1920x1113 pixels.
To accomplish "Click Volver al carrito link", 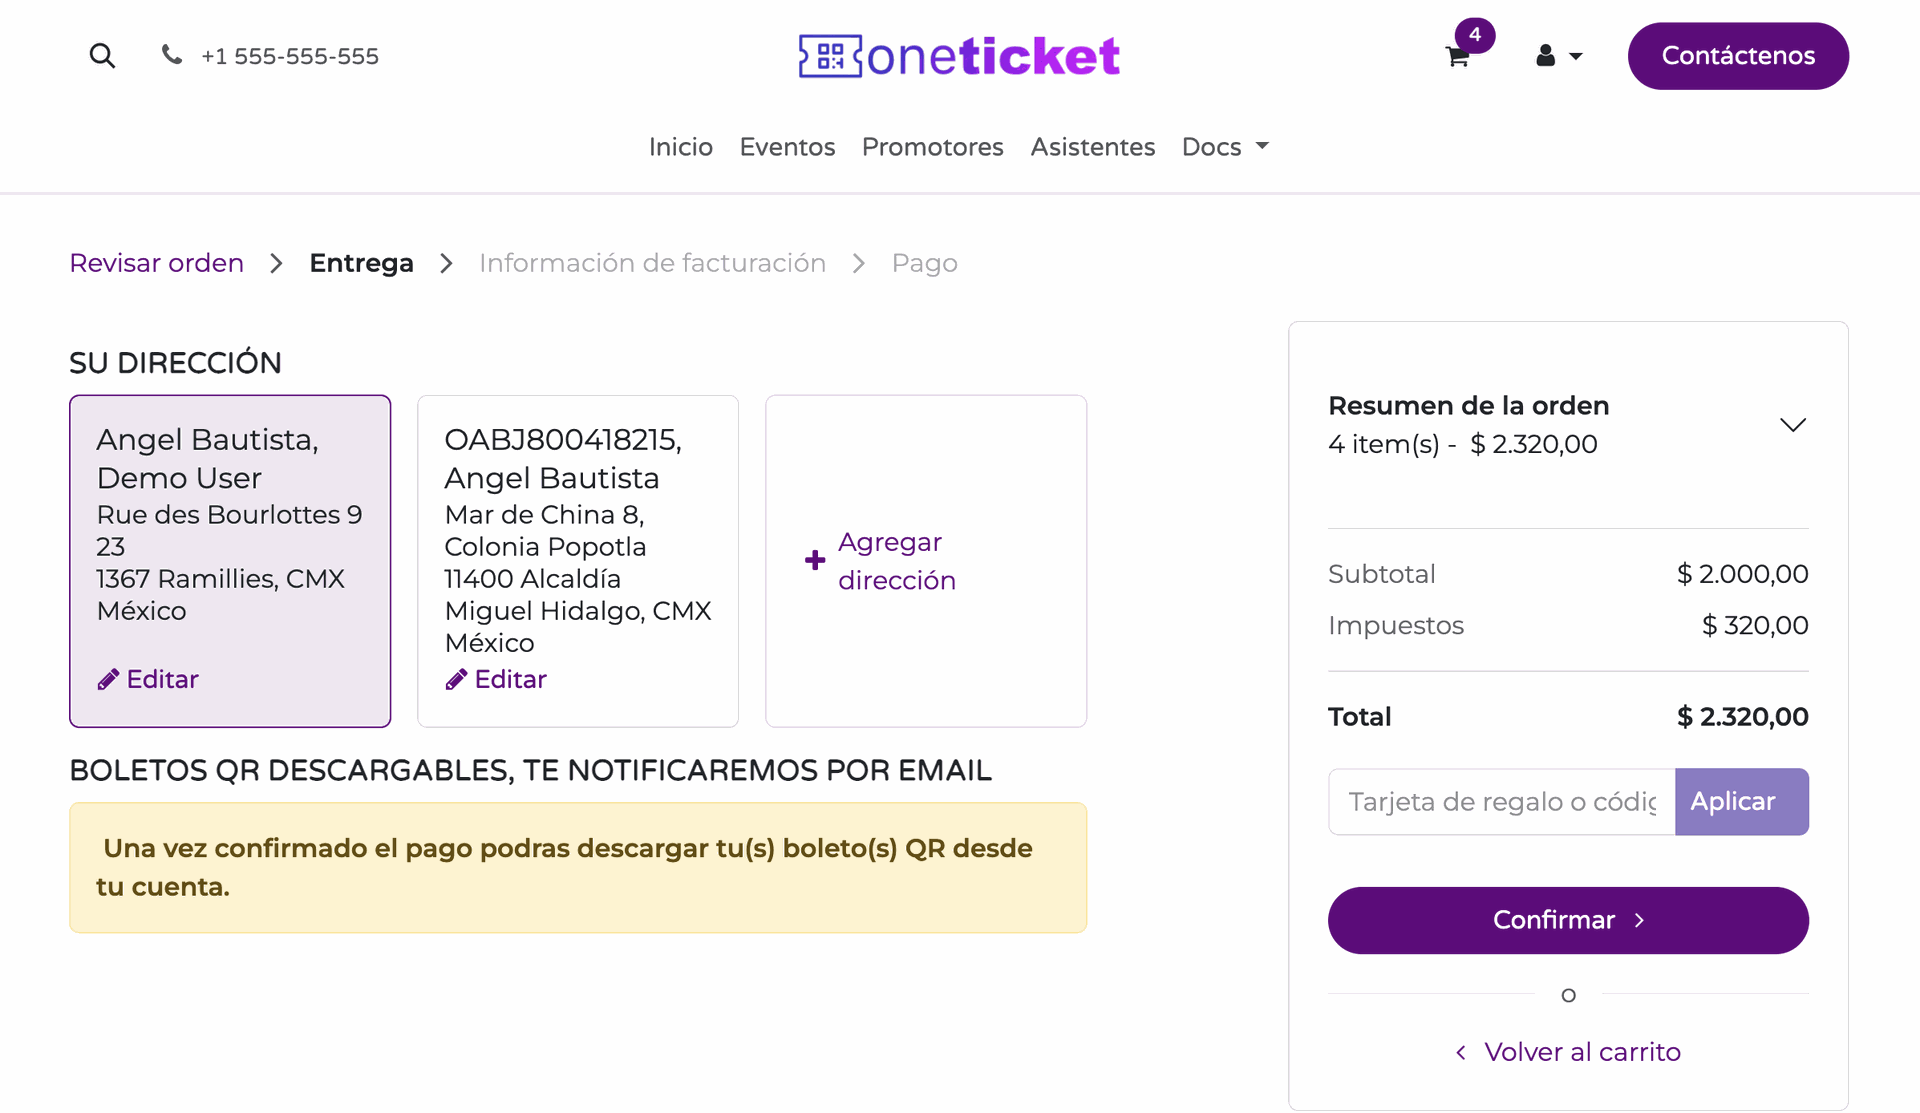I will point(1568,1052).
